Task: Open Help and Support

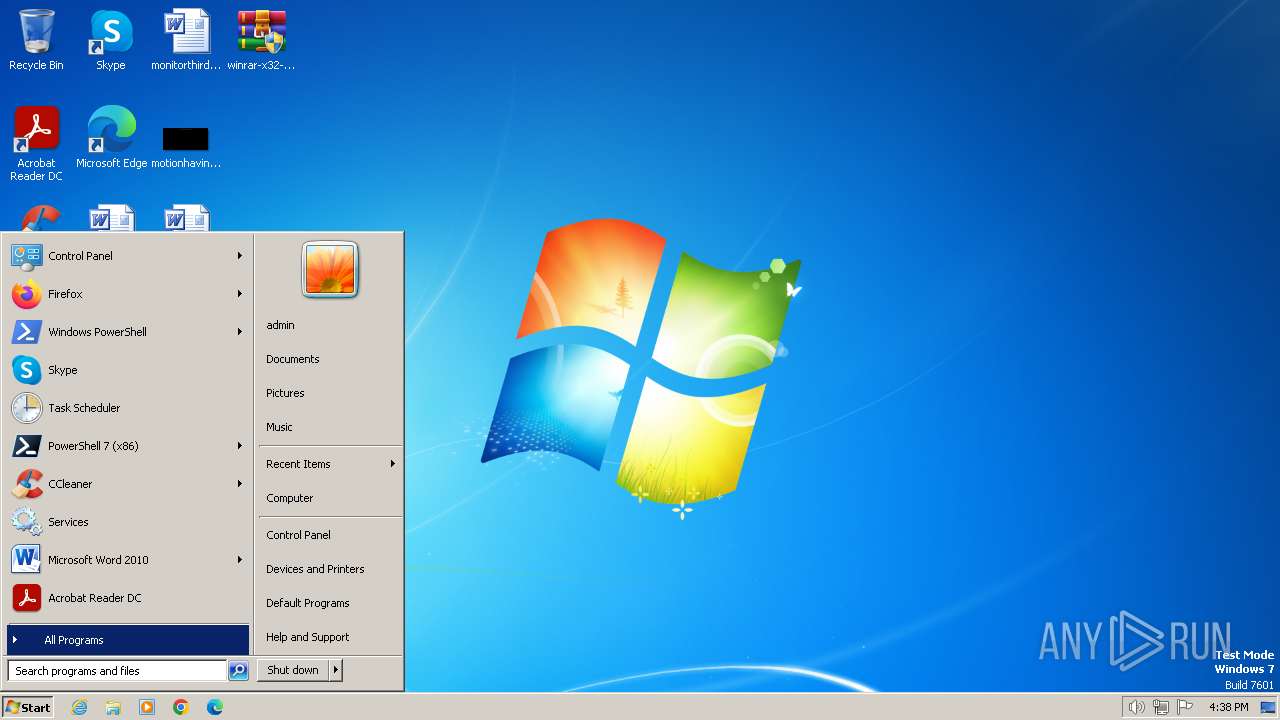Action: pyautogui.click(x=330, y=637)
